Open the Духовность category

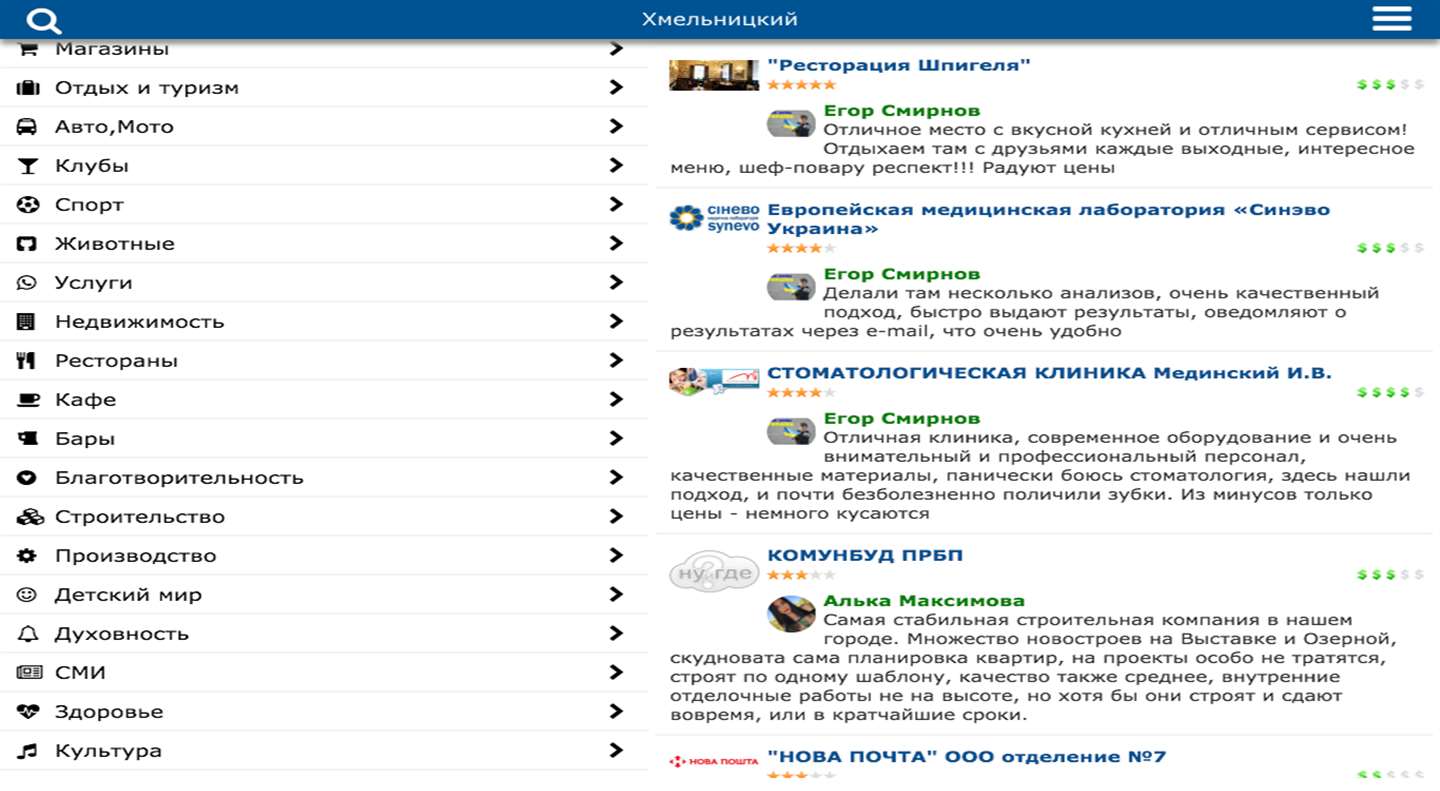point(324,634)
